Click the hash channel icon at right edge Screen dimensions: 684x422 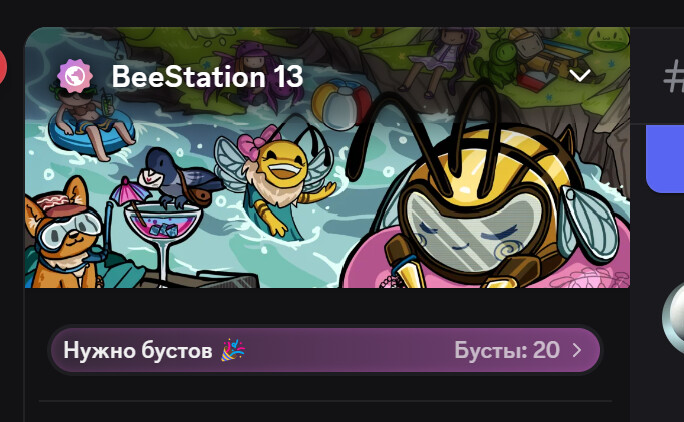click(x=674, y=77)
